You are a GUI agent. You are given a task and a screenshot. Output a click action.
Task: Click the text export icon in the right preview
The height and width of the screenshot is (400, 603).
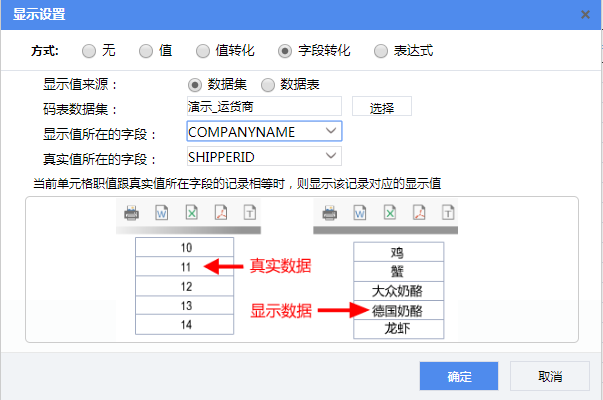[449, 213]
